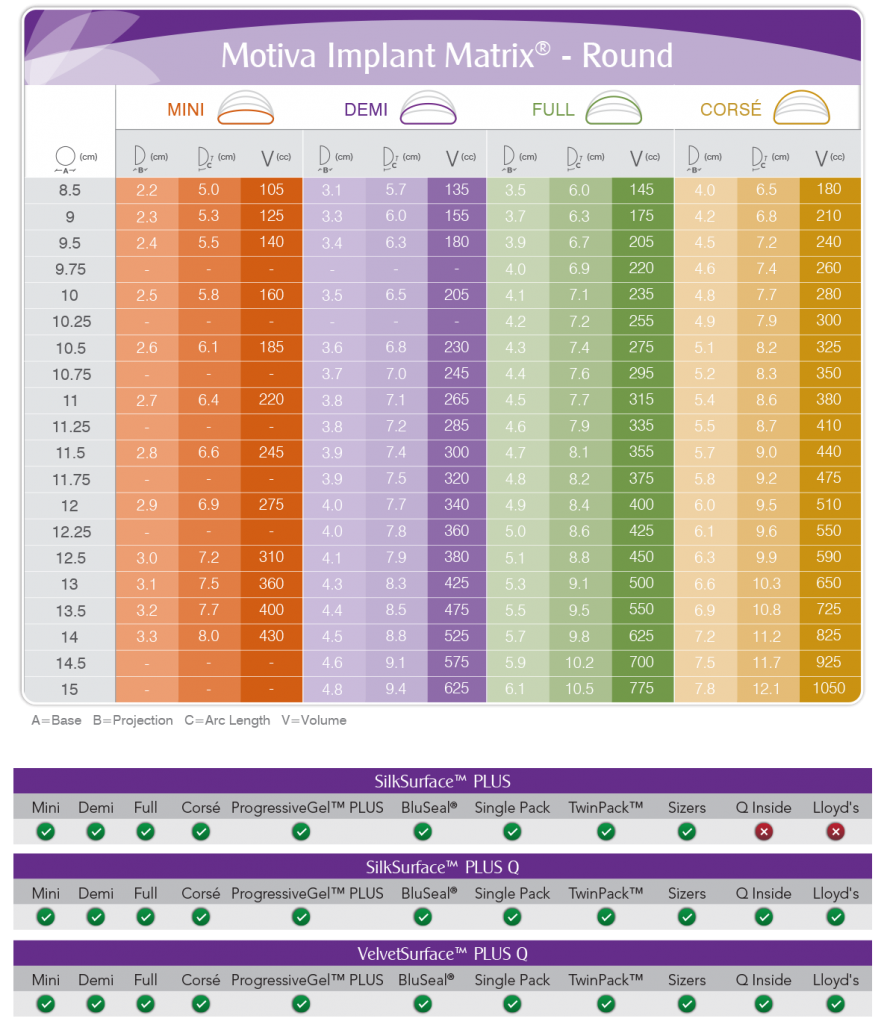
Task: Click the orange MINI implant profile icon
Action: (246, 108)
